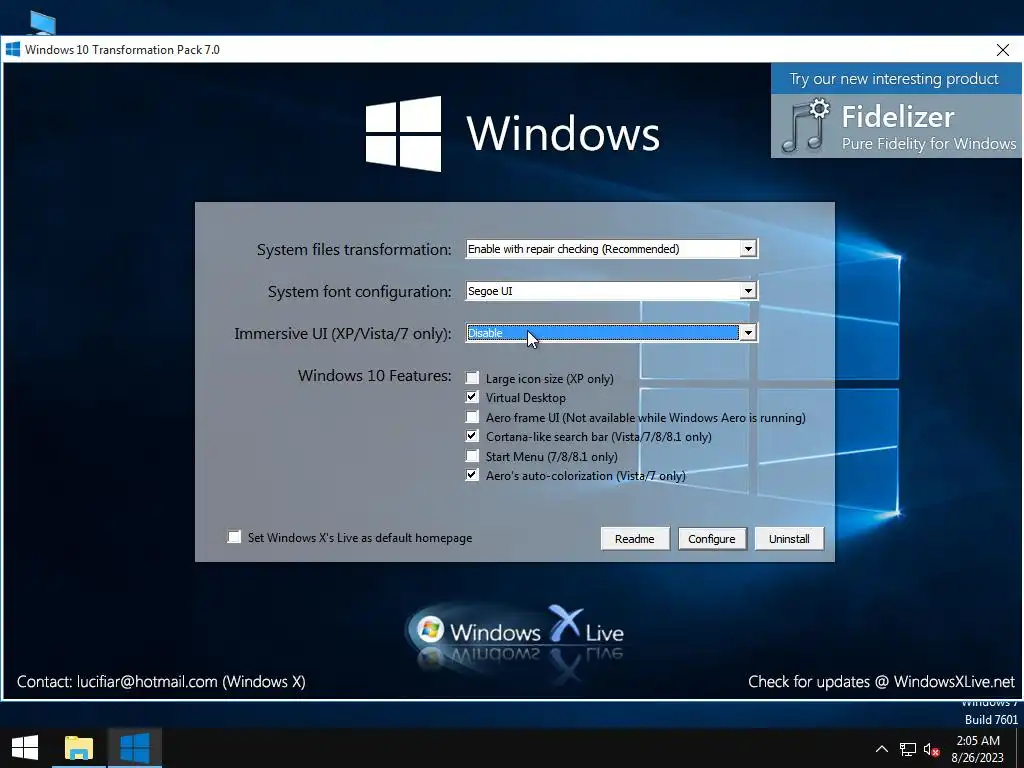Click 'Try our new interesting product' banner
1024x768 pixels.
click(894, 79)
